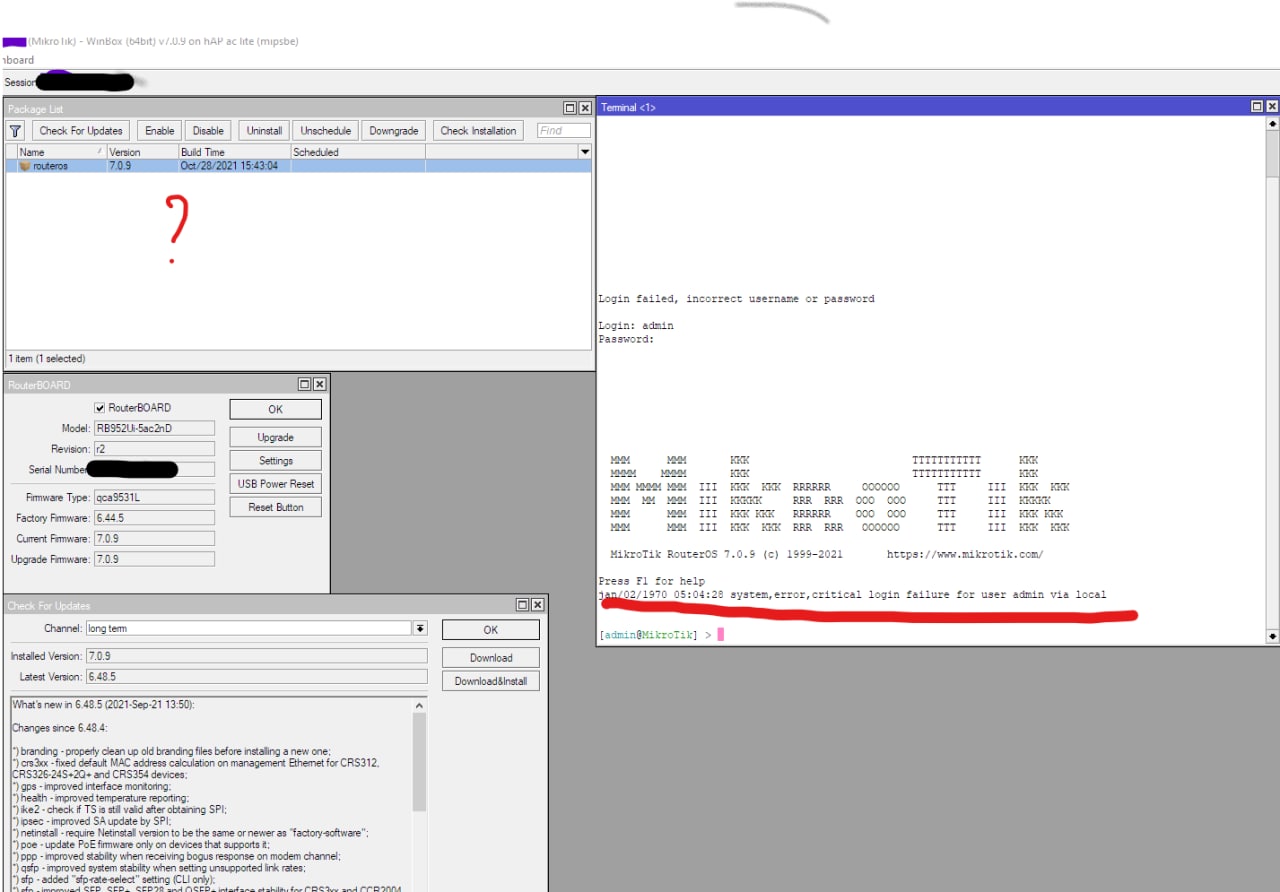Viewport: 1280px width, 892px height.
Task: Close the RouterBOARD window
Action: click(x=320, y=384)
